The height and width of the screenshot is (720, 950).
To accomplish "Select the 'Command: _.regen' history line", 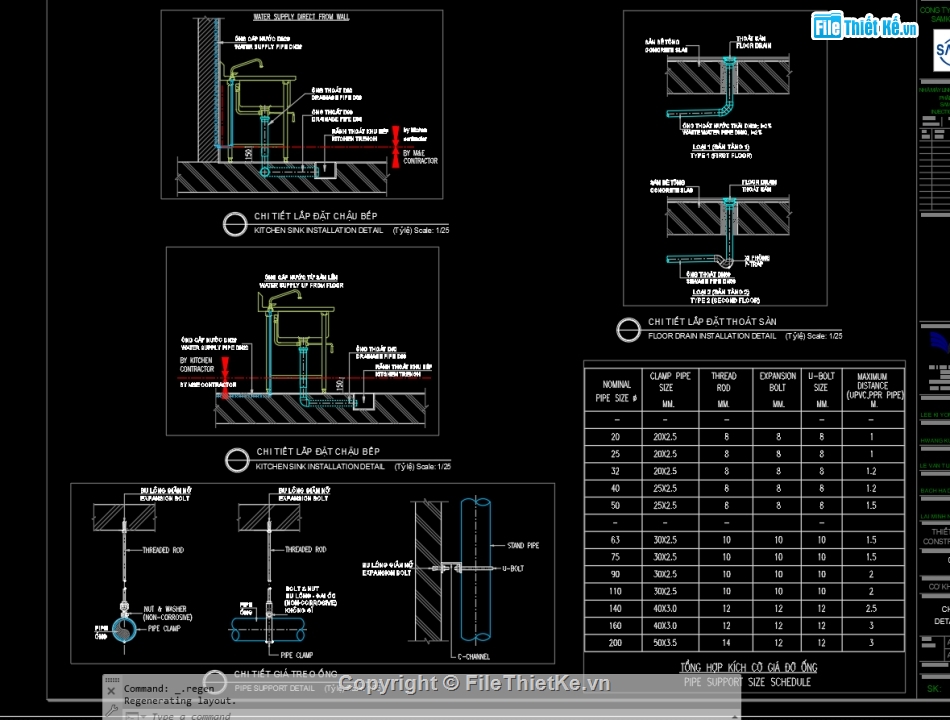I will pos(169,688).
